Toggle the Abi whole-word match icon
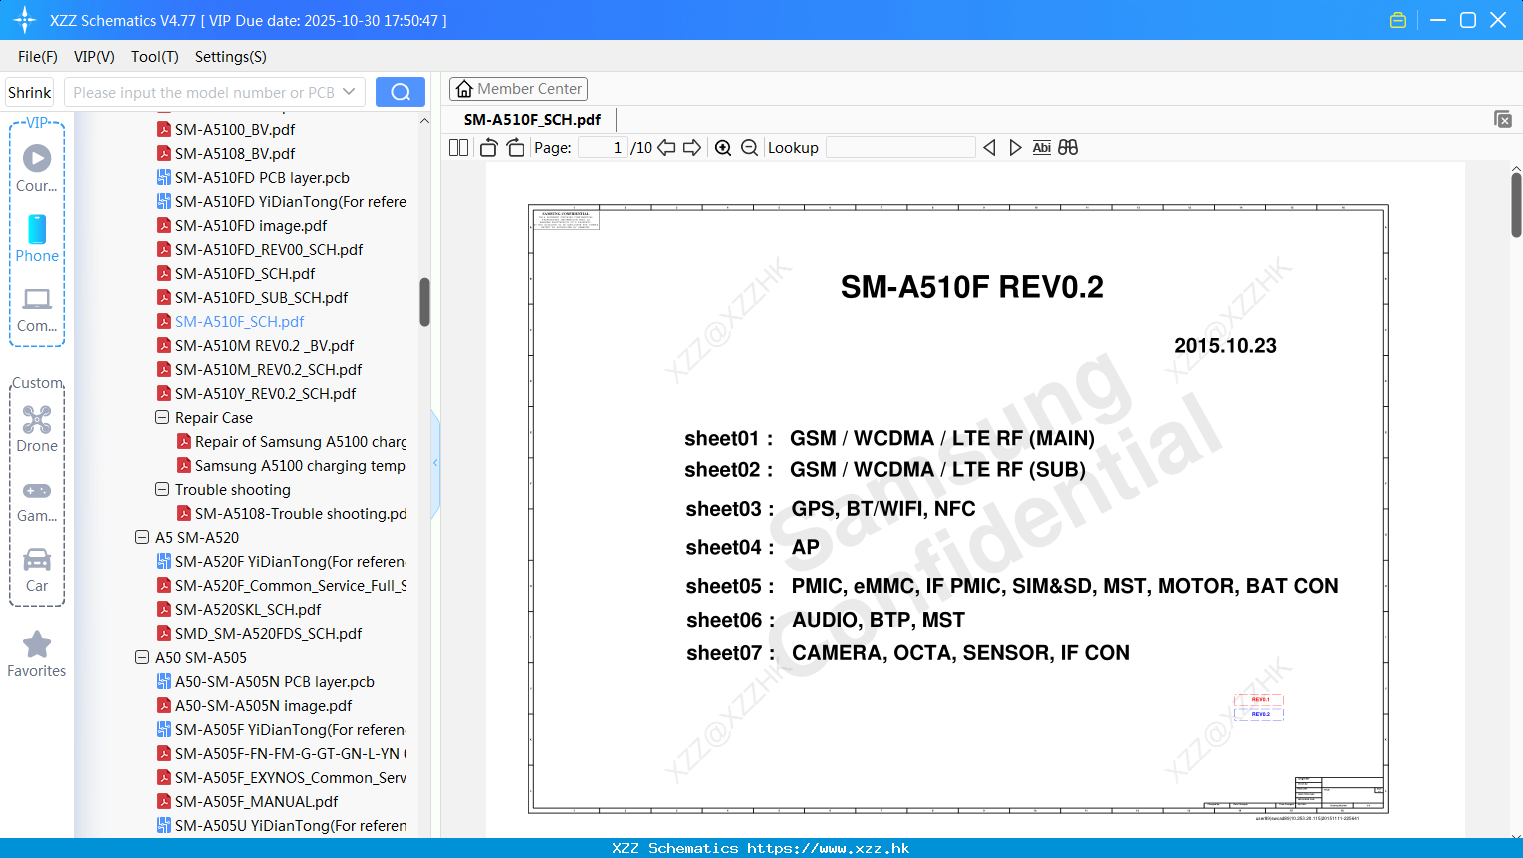Screen dimensions: 1523x858 pyautogui.click(x=1041, y=148)
